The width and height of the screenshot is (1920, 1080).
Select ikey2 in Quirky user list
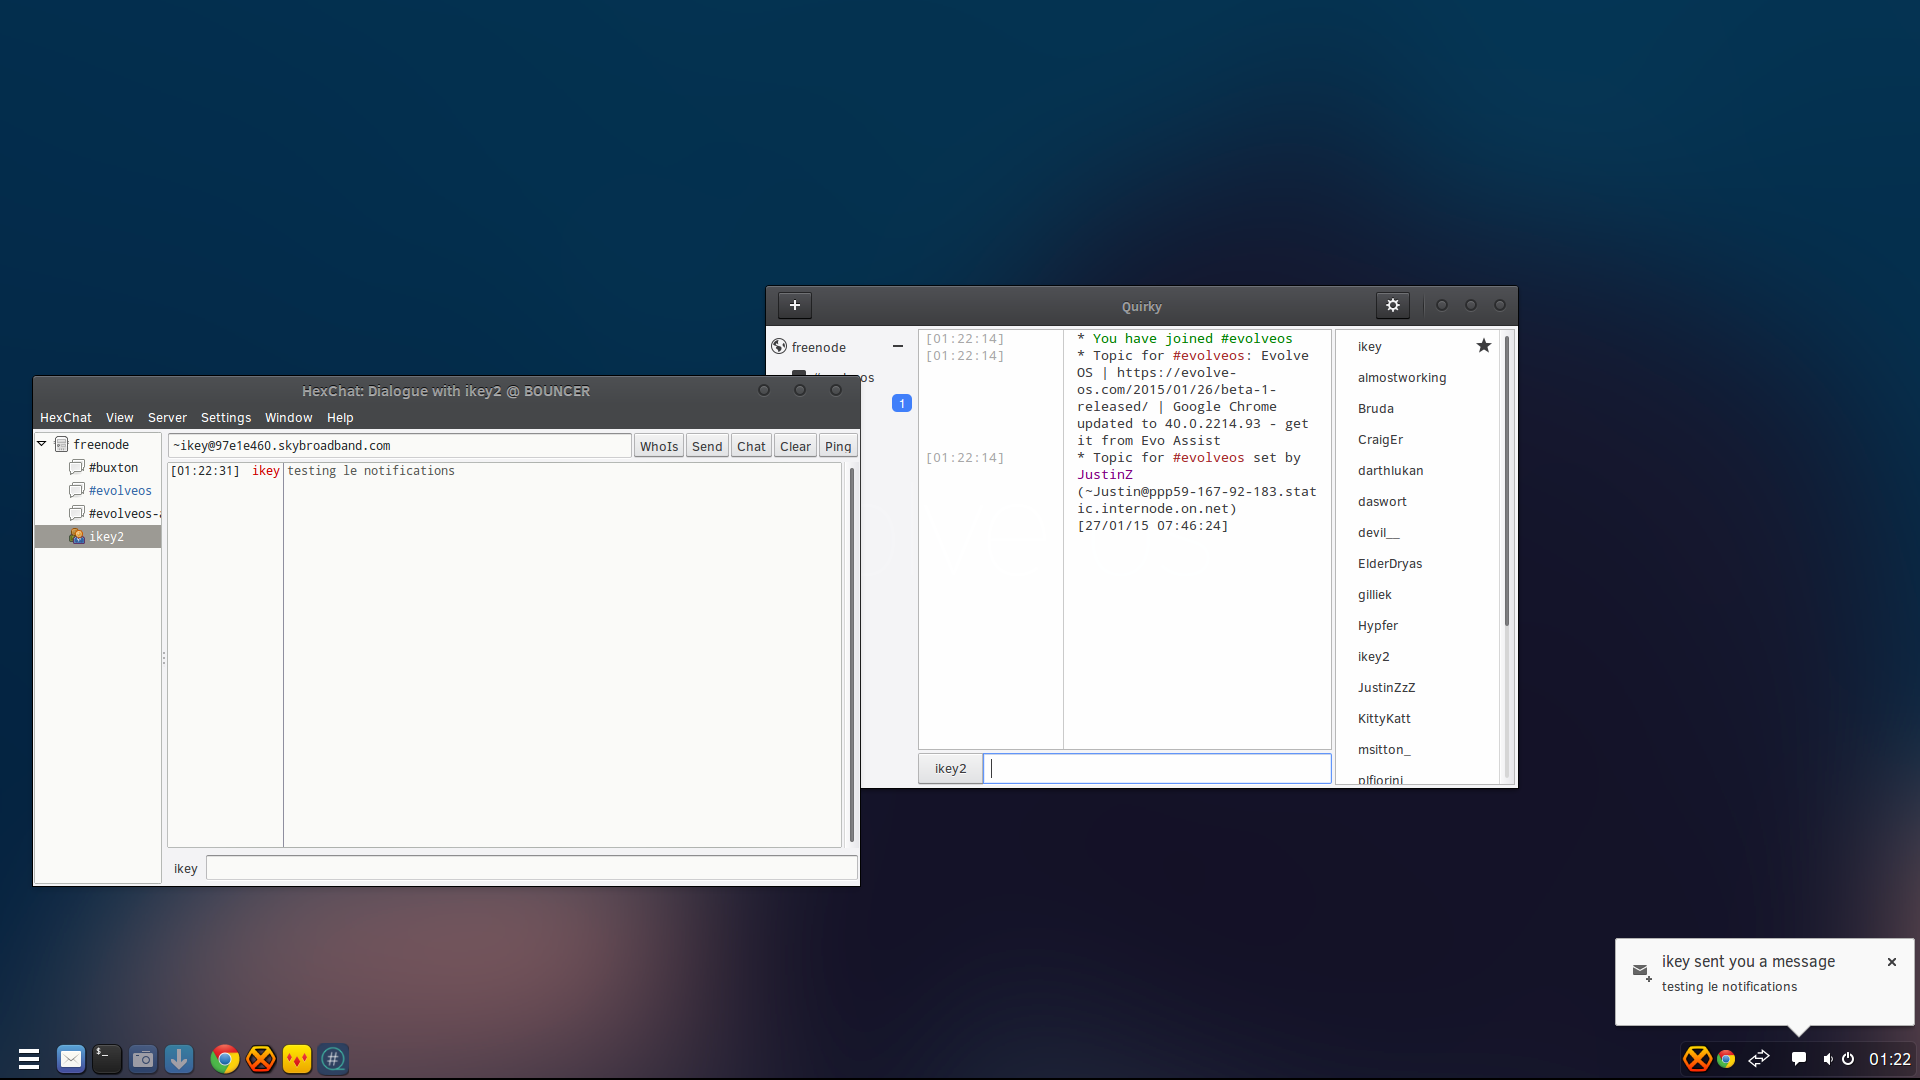[1374, 656]
